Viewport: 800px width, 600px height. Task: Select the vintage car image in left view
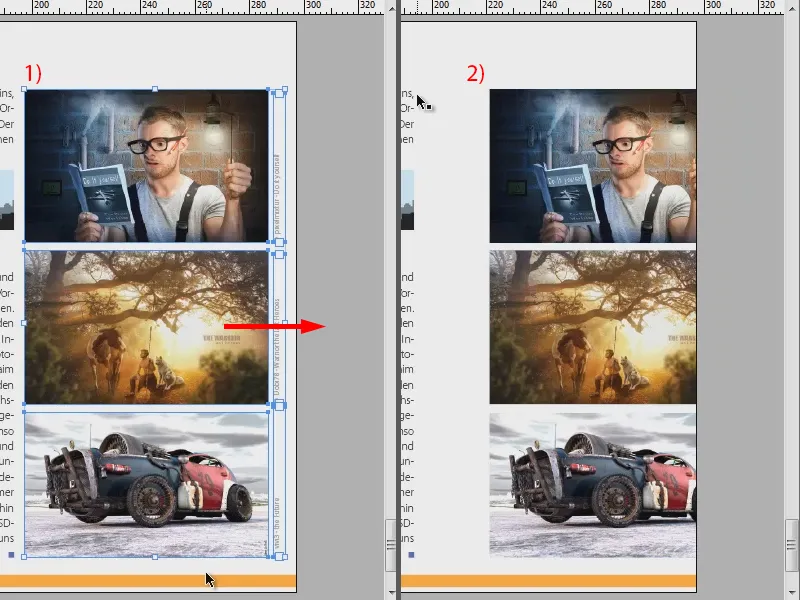146,485
